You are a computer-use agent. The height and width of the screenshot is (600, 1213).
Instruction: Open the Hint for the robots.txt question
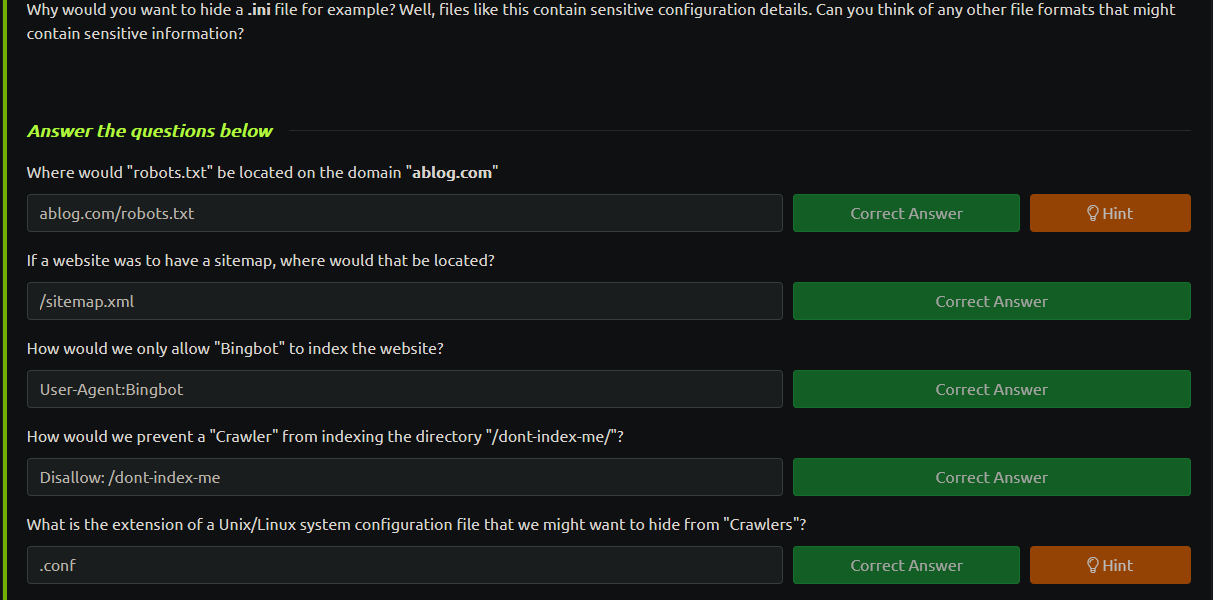coord(1110,213)
